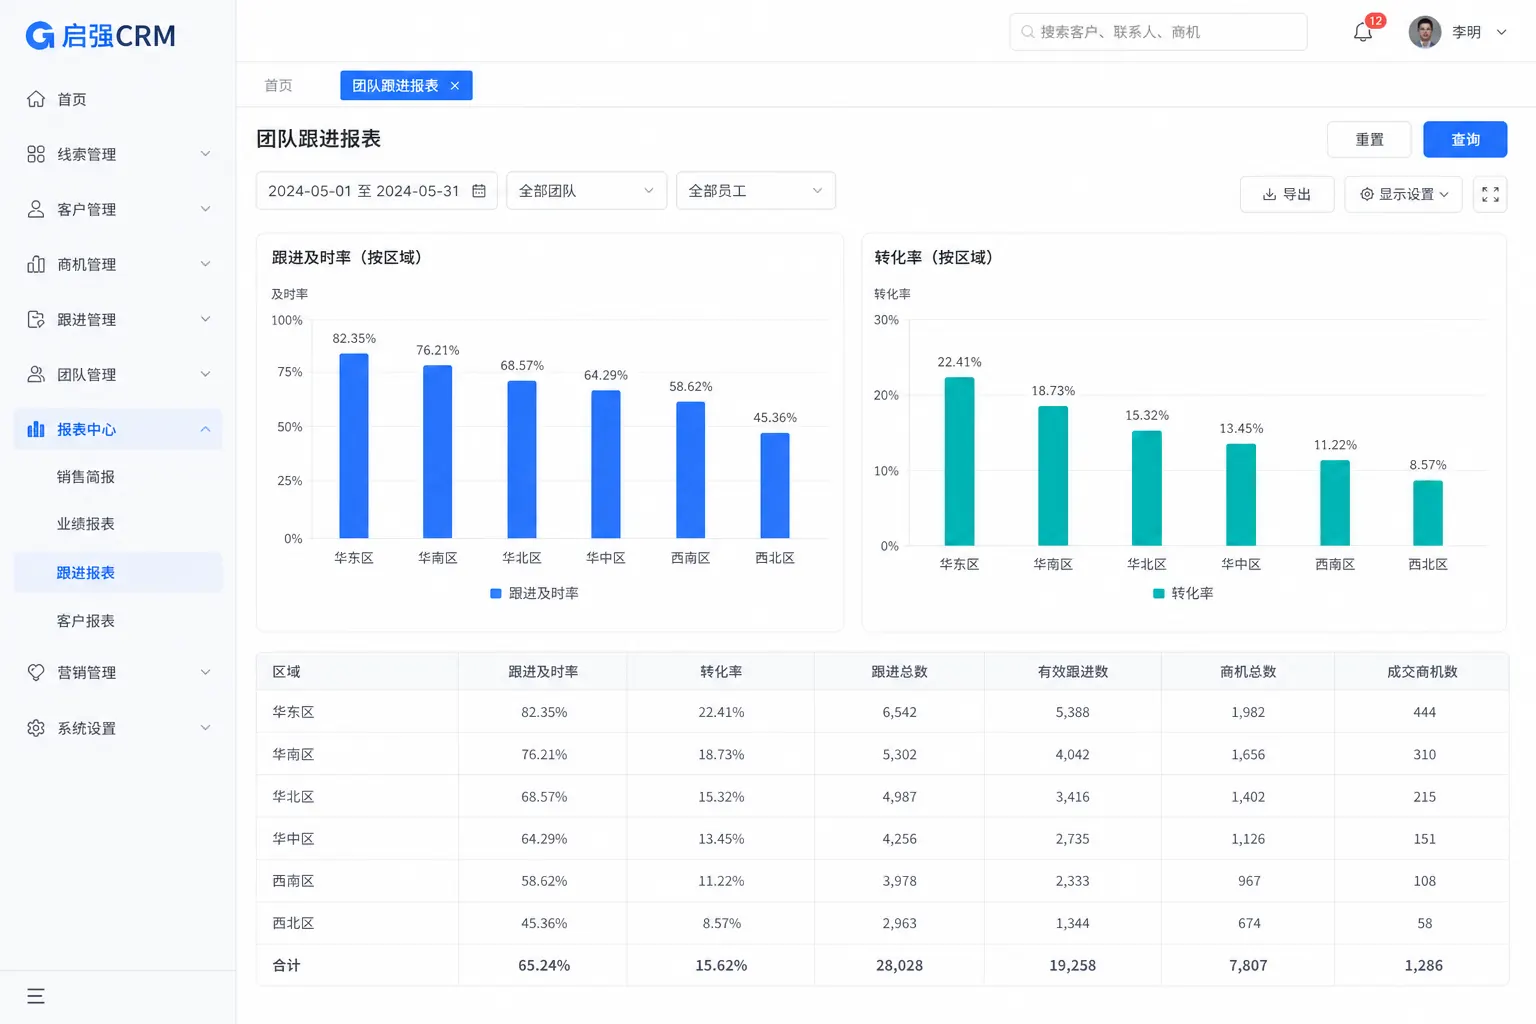
Task: Expand 商机管理 menu chevron
Action: click(x=206, y=264)
